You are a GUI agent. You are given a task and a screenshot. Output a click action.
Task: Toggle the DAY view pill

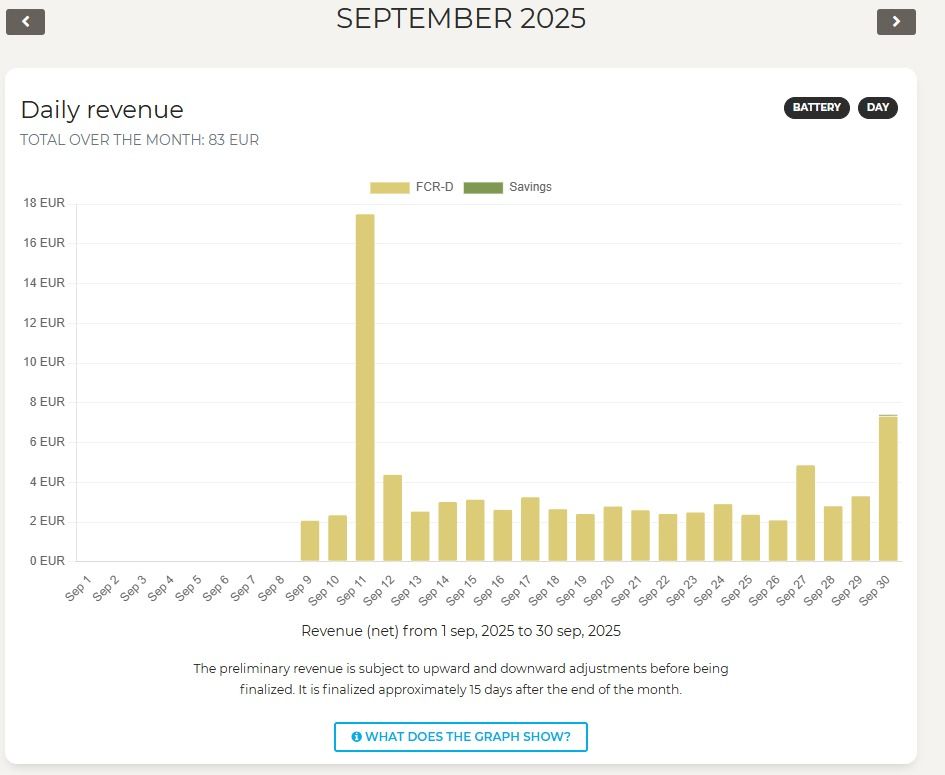click(x=878, y=108)
